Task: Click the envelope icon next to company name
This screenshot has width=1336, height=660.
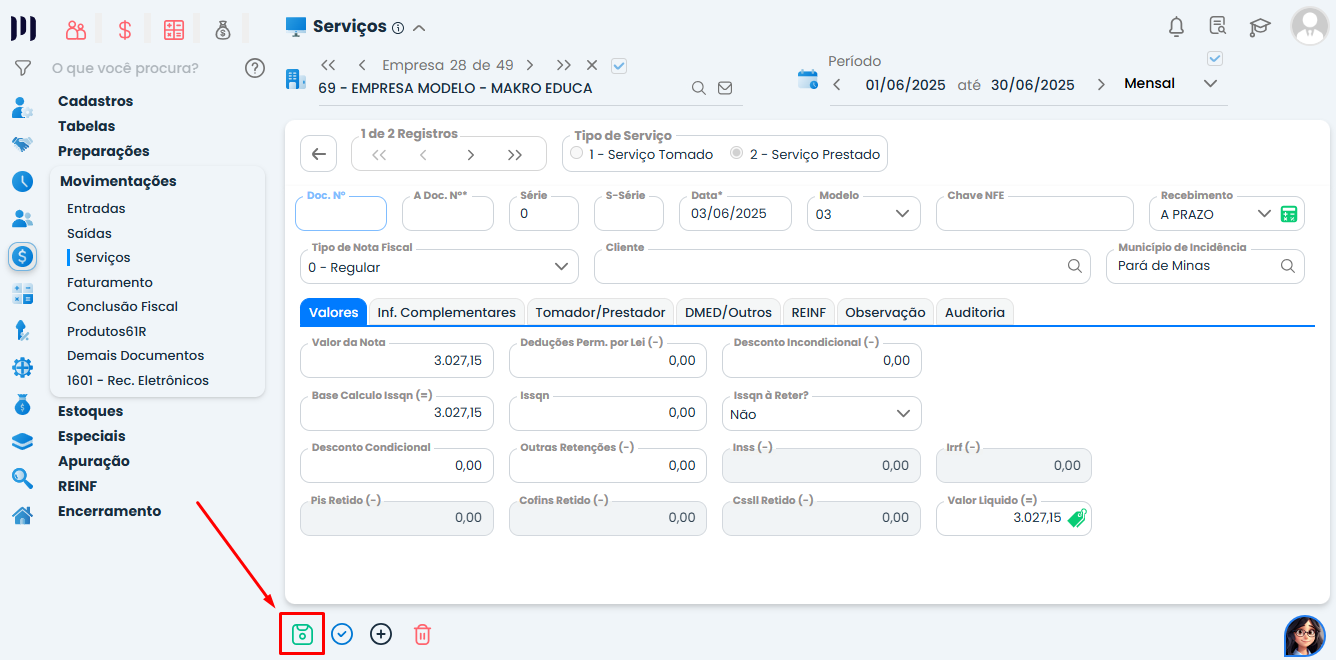Action: pos(725,88)
